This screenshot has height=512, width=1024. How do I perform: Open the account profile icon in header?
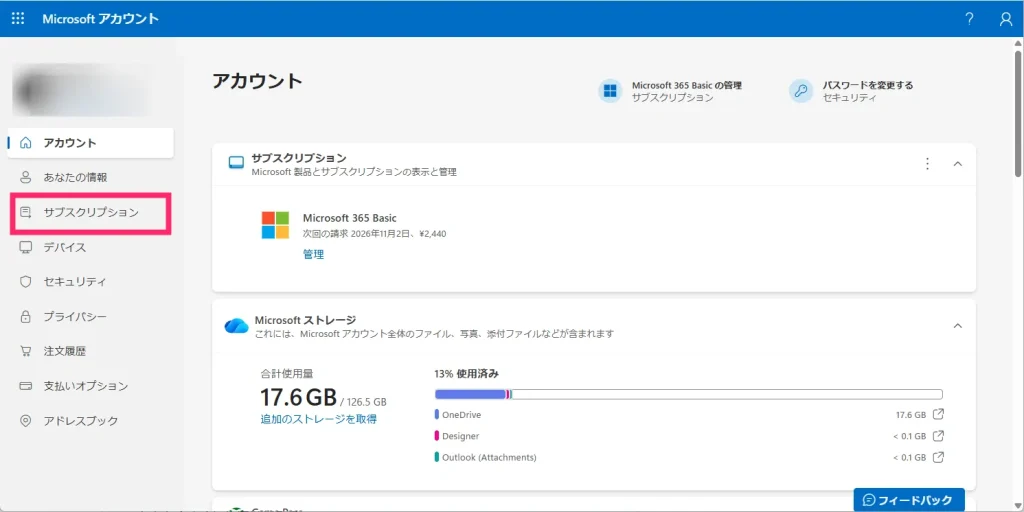click(1006, 19)
